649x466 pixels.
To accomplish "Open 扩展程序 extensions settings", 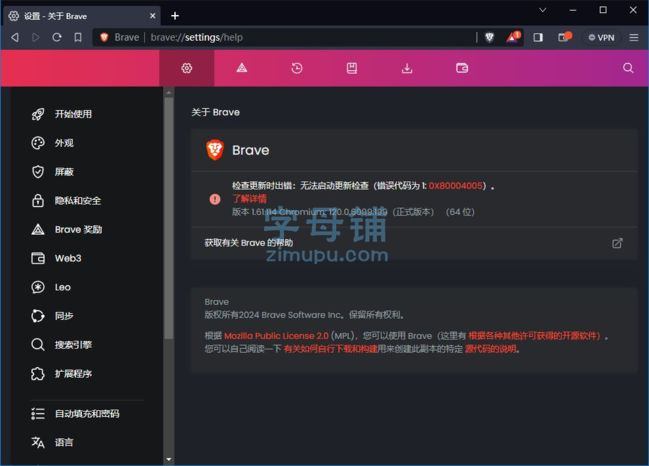I will click(x=62, y=374).
